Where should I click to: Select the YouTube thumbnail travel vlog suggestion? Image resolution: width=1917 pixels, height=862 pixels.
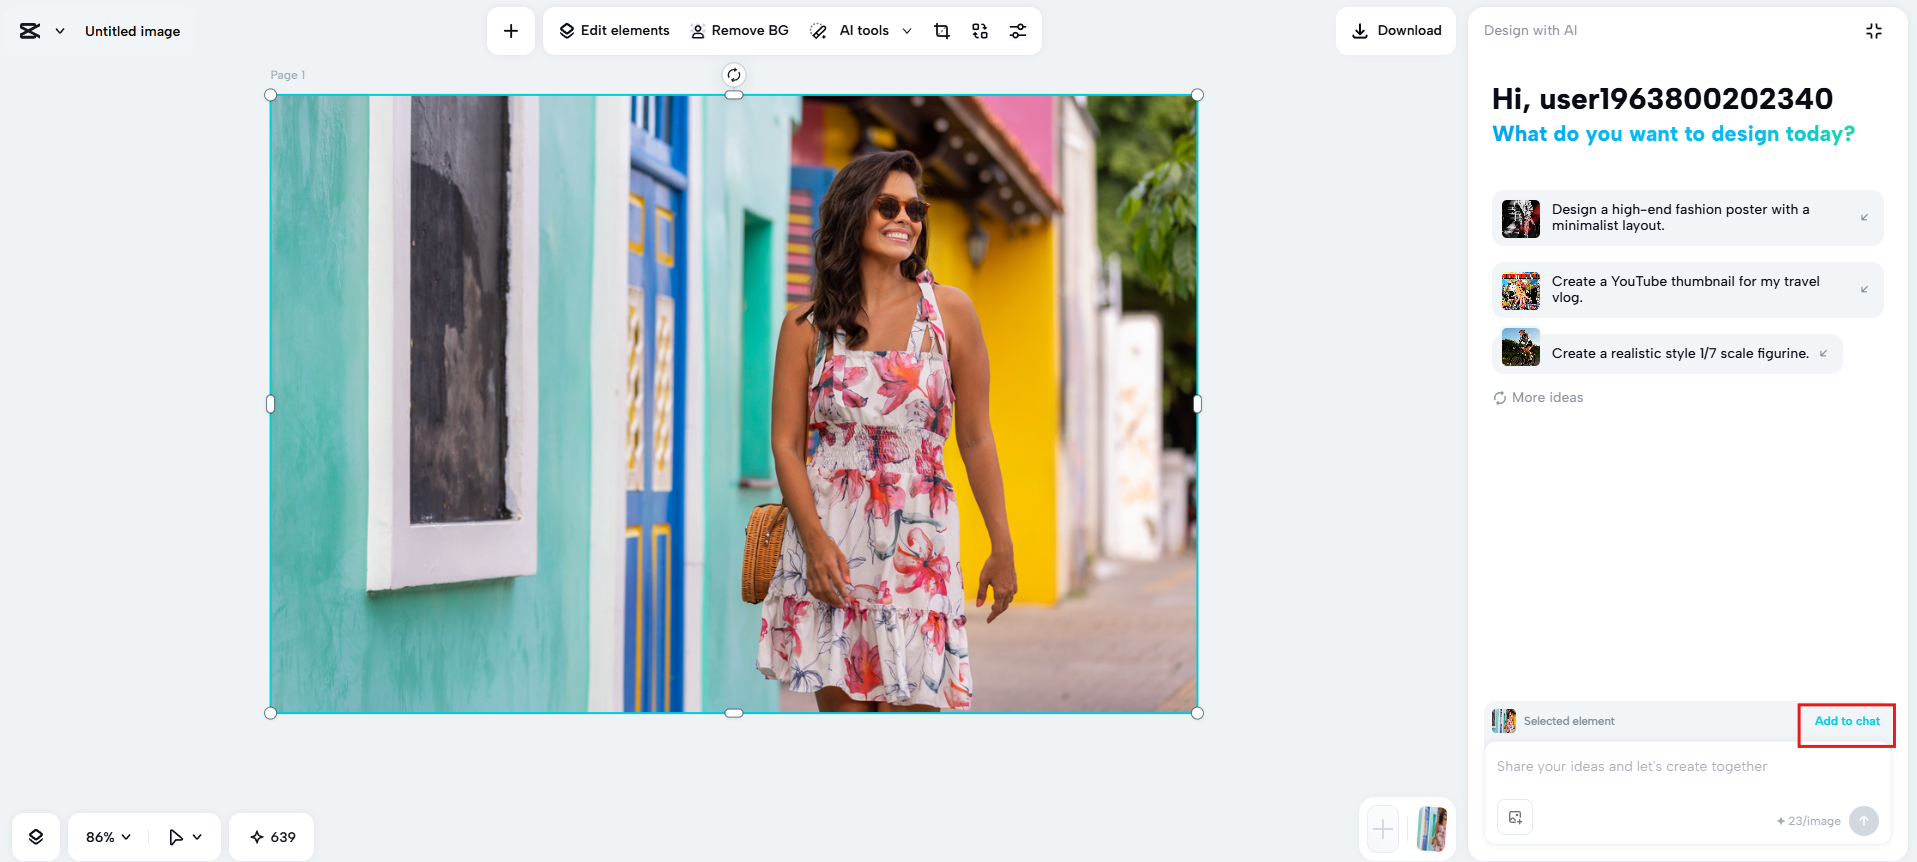(x=1686, y=290)
